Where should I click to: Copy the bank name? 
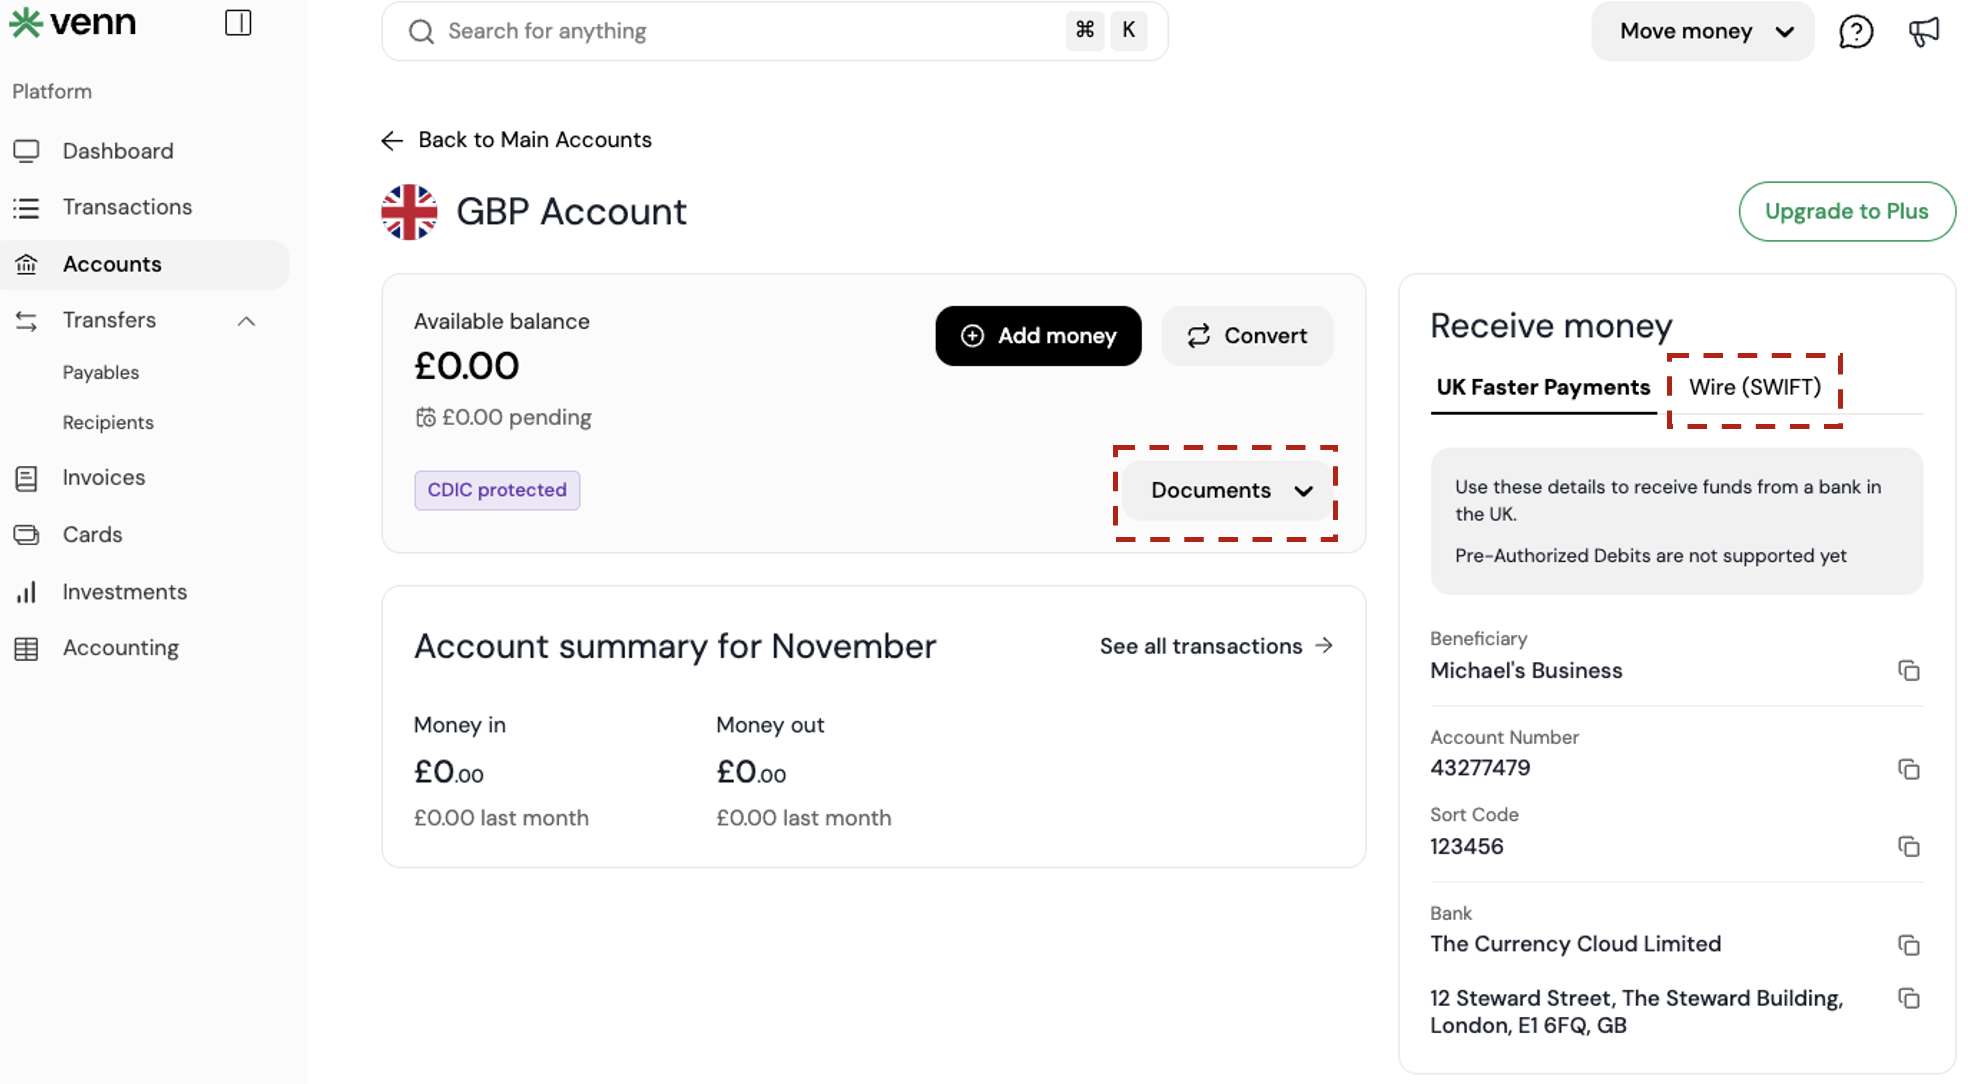click(x=1908, y=945)
